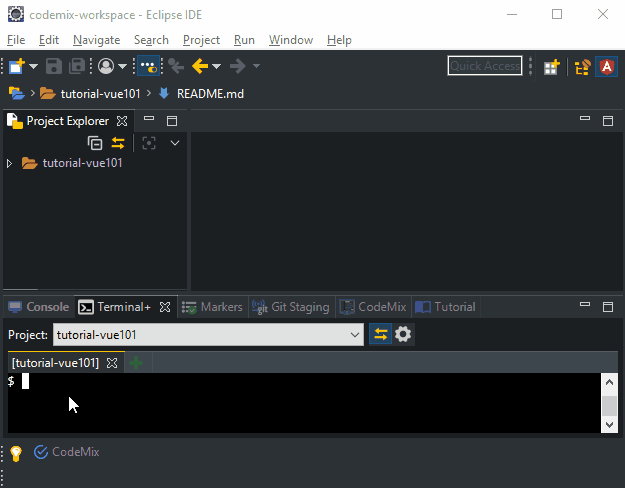Toggle Link with Editor in Project Explorer

pos(118,143)
